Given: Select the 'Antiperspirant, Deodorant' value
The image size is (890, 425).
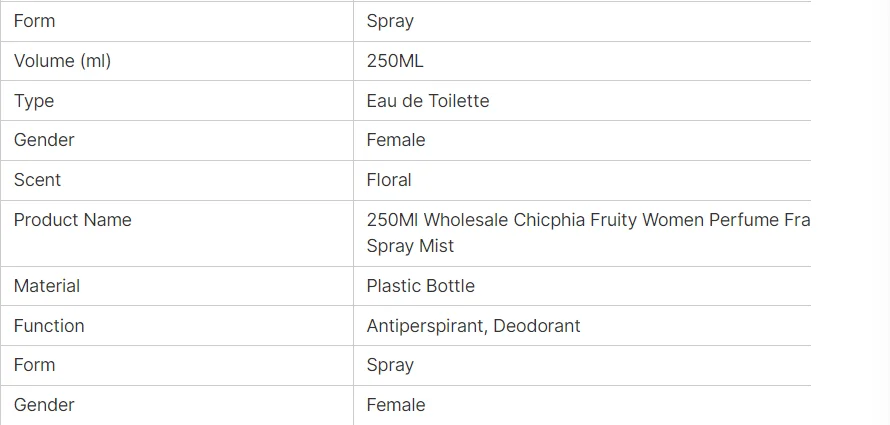Looking at the screenshot, I should [x=473, y=326].
